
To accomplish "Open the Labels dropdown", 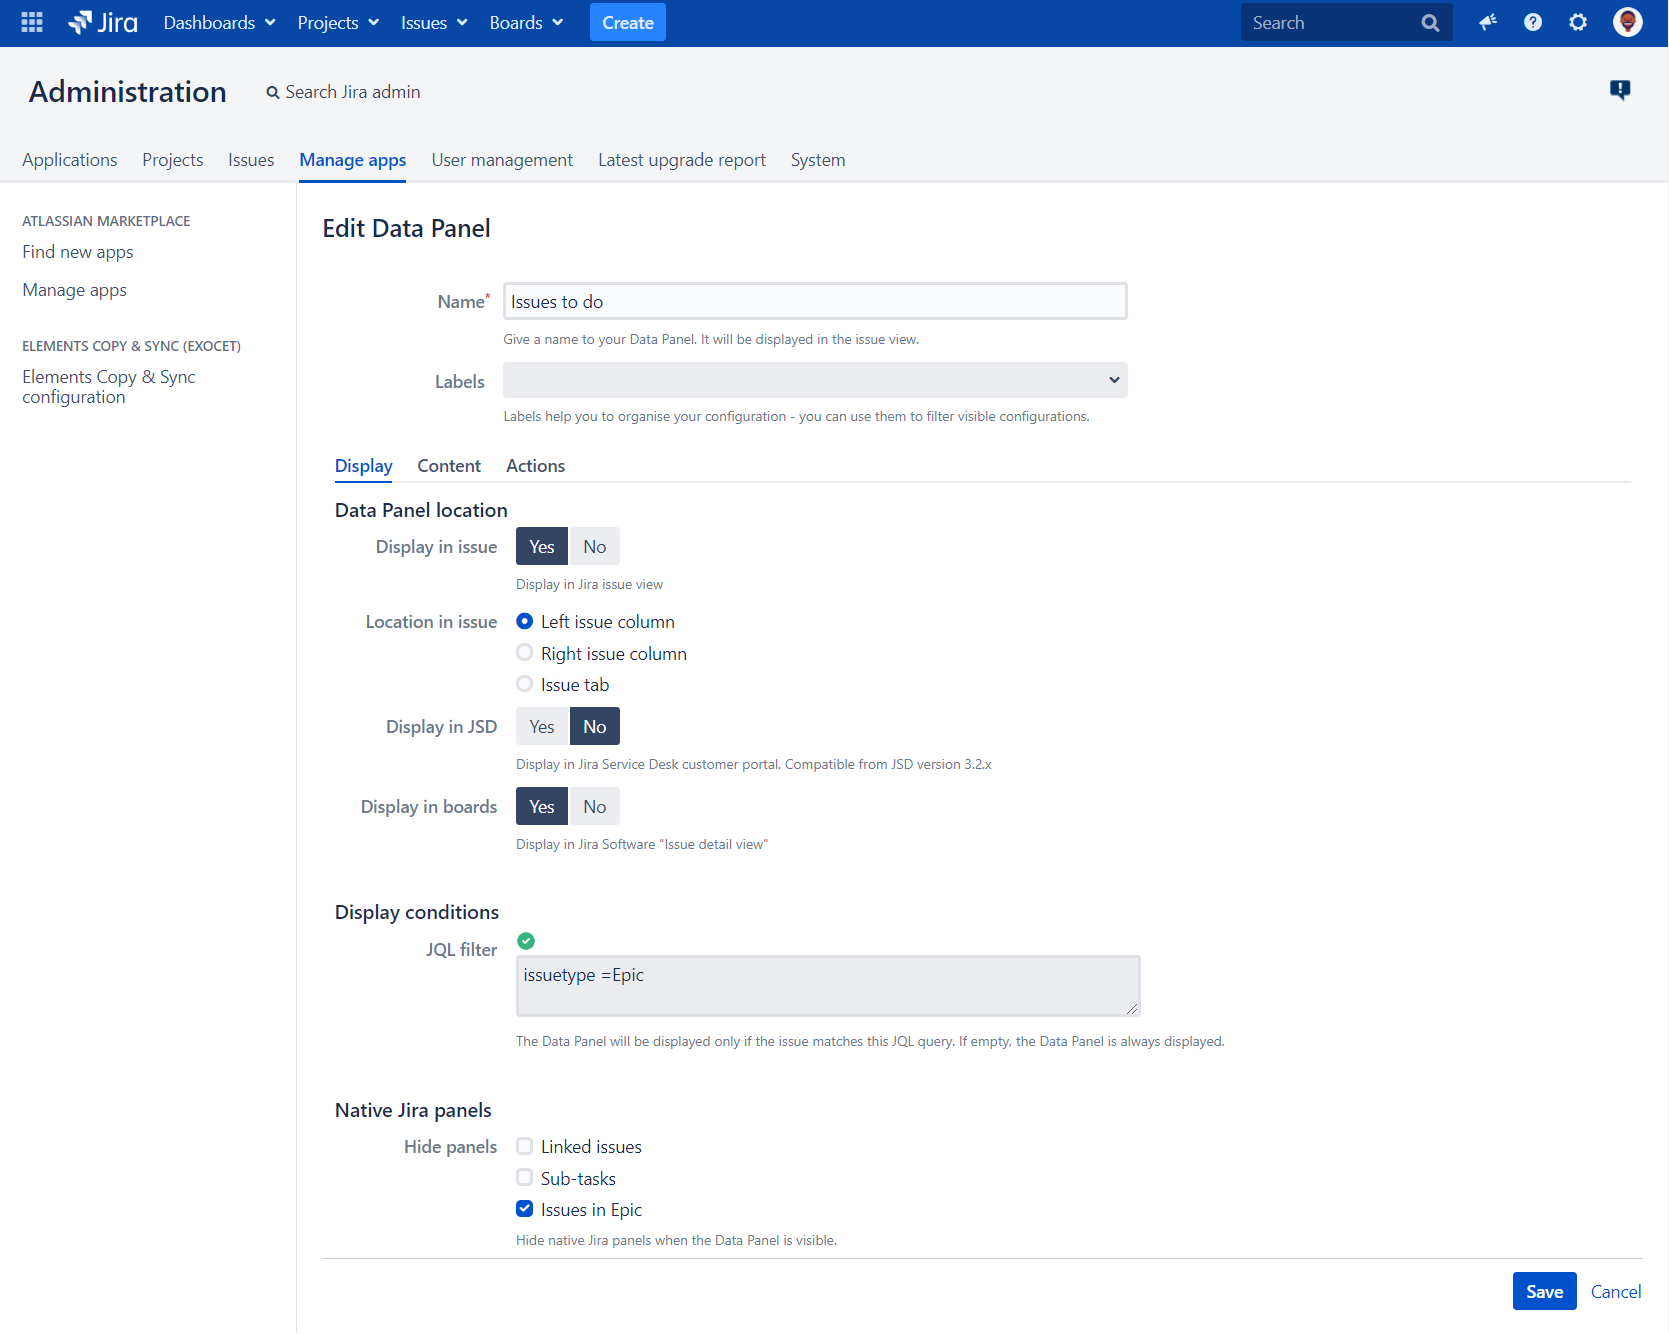I will 814,380.
